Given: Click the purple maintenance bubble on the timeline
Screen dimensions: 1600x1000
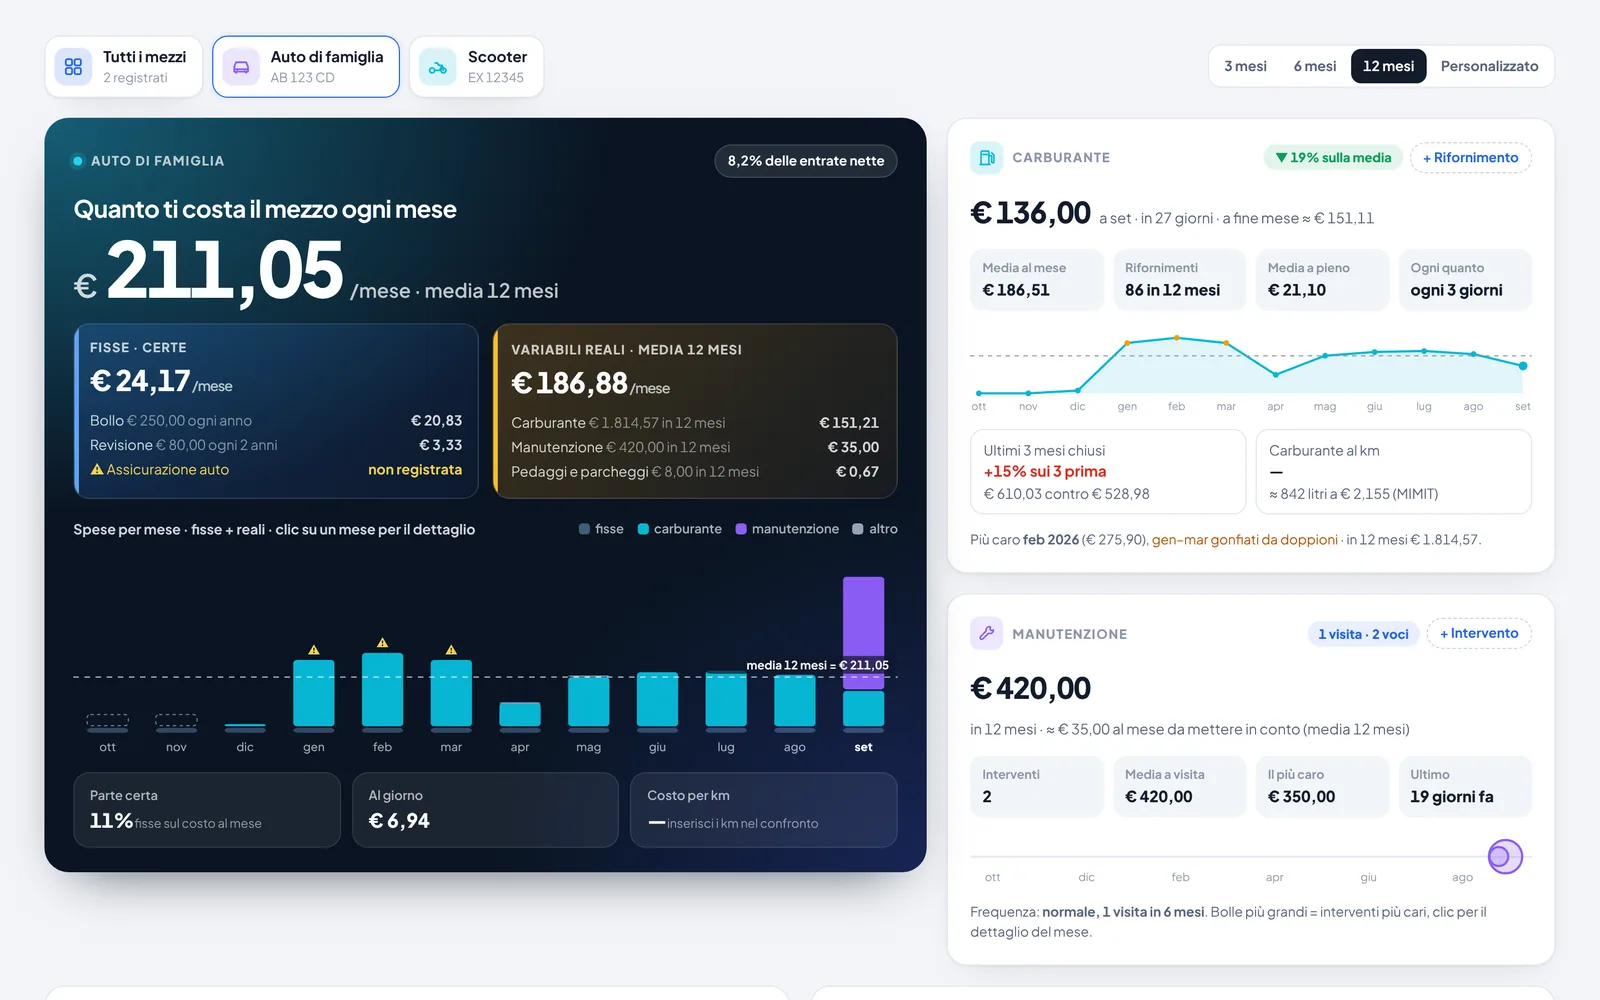Looking at the screenshot, I should pos(1505,856).
